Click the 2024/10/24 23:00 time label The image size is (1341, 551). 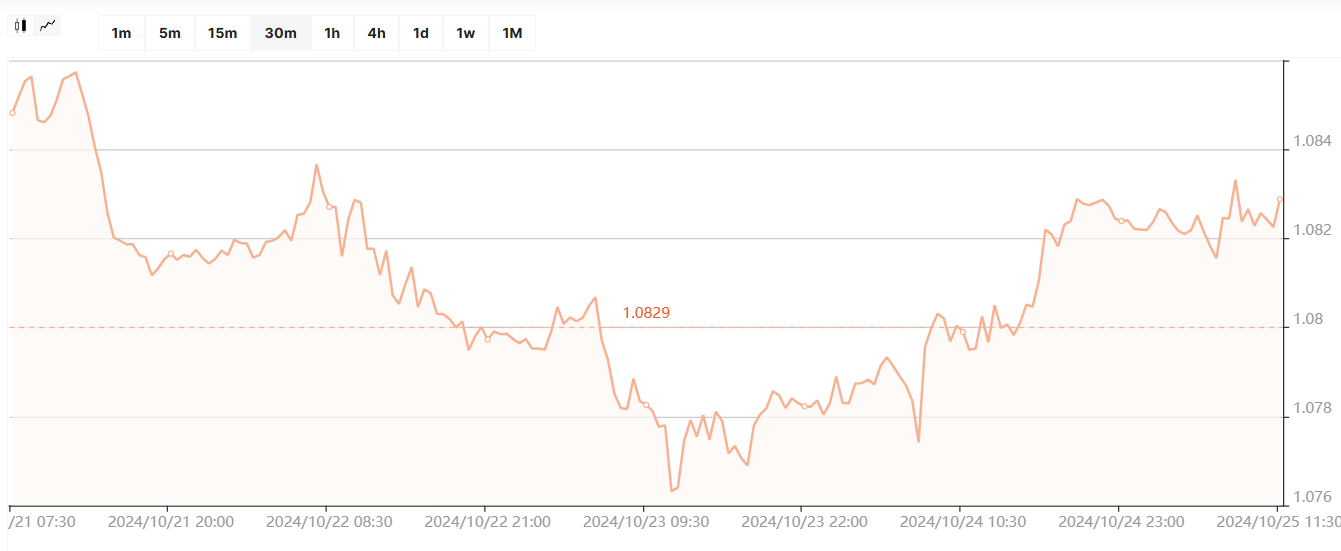click(1122, 521)
